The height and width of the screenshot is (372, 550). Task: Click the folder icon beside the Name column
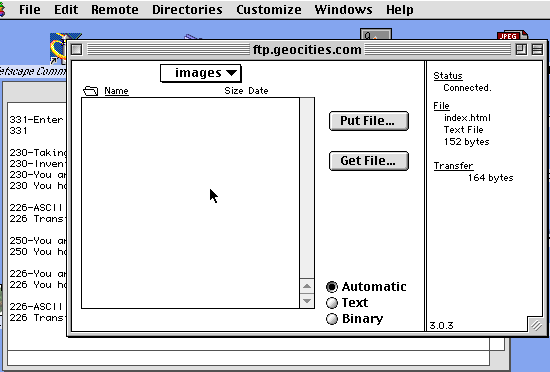(90, 91)
